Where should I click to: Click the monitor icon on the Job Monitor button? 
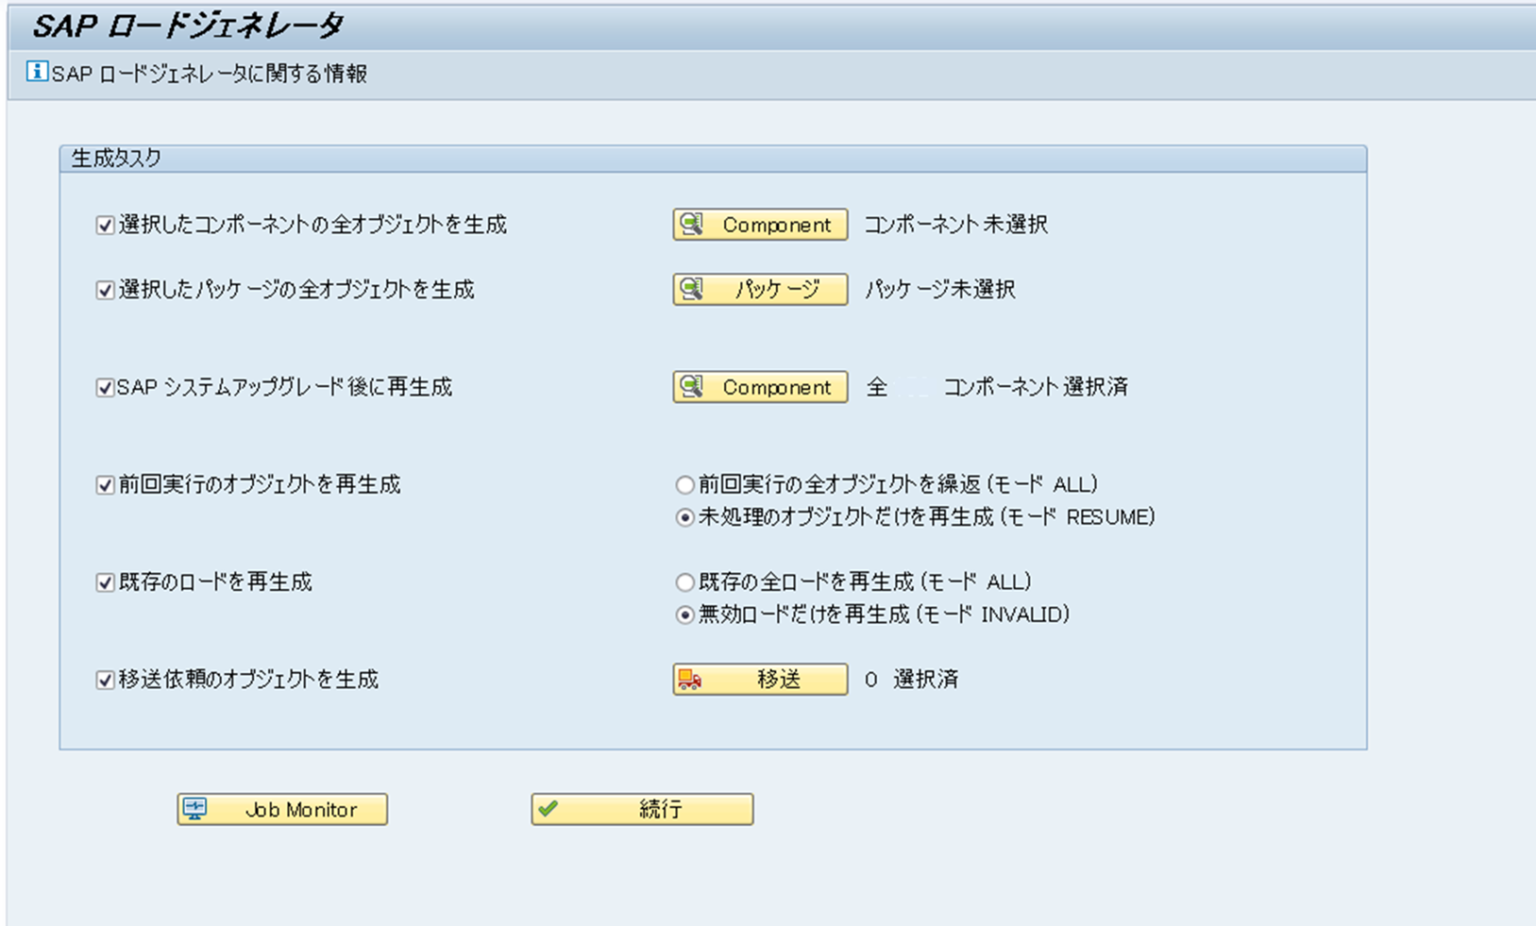coord(196,809)
